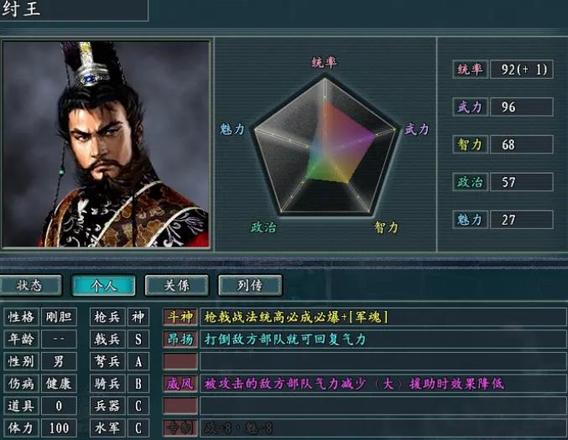The image size is (568, 440).
Task: Select the 昂扬 skill label
Action: [180, 339]
